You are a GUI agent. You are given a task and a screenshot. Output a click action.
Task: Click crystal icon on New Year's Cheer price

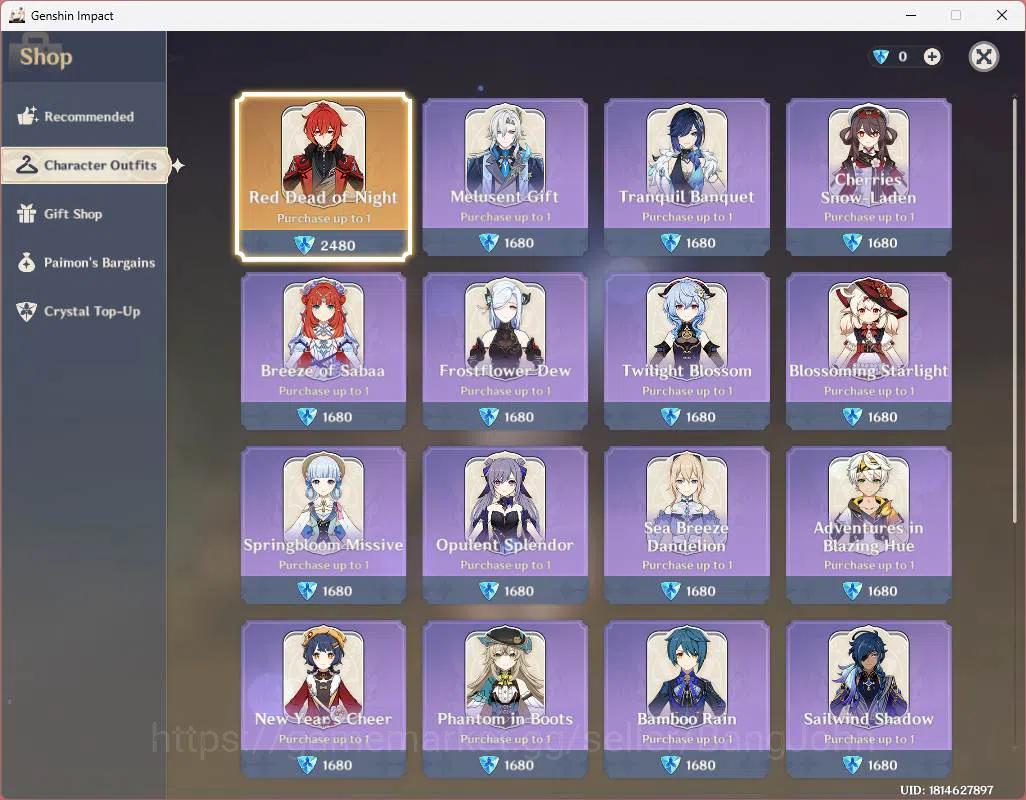[x=307, y=765]
